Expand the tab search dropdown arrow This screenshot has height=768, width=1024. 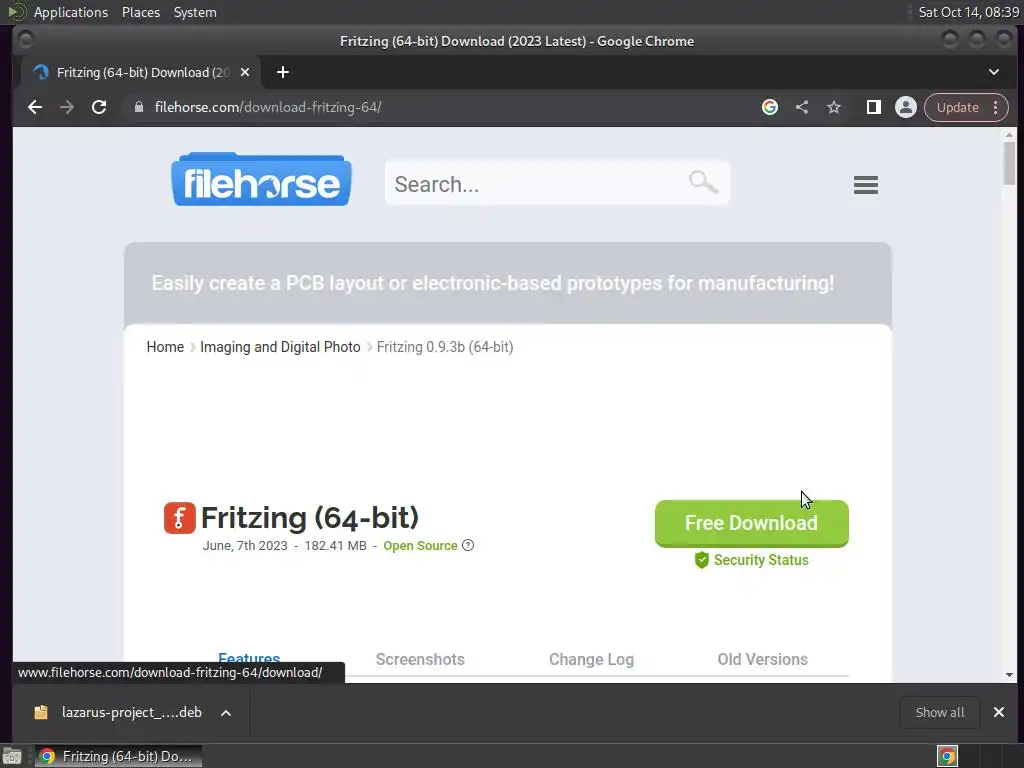994,72
